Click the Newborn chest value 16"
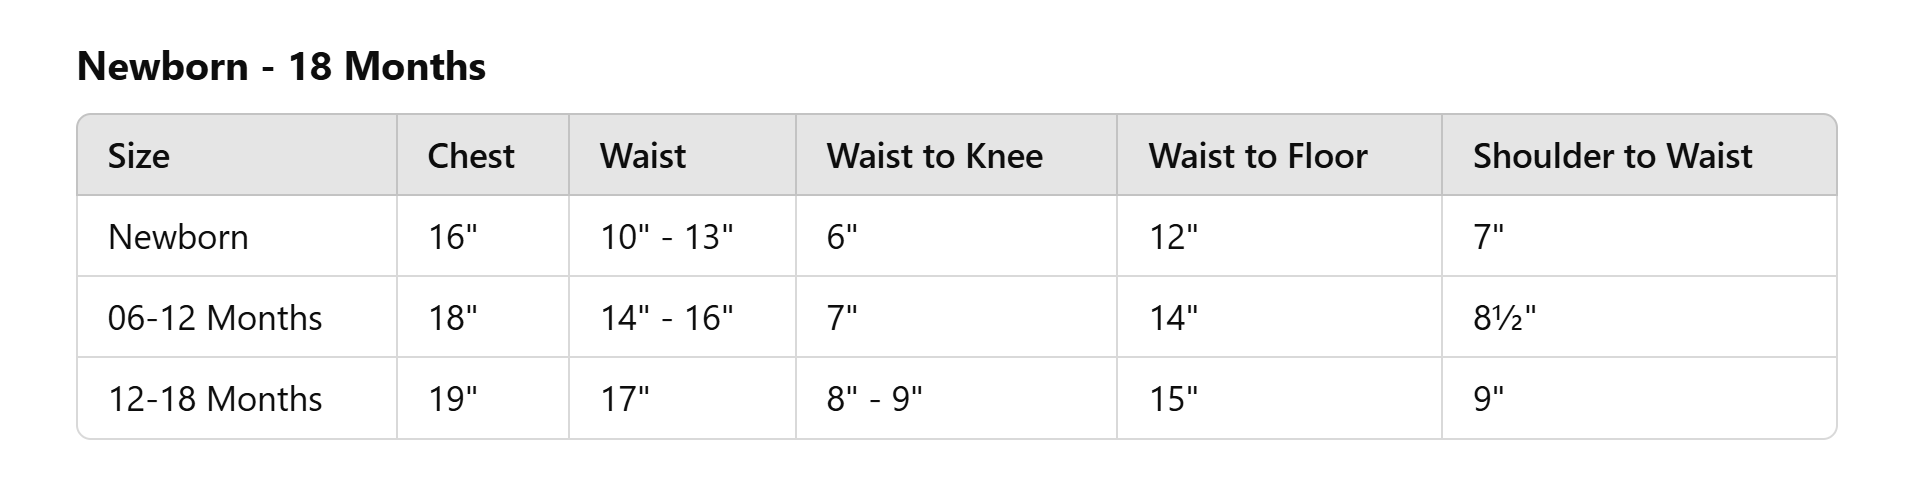Viewport: 1909px width, 500px height. 452,237
